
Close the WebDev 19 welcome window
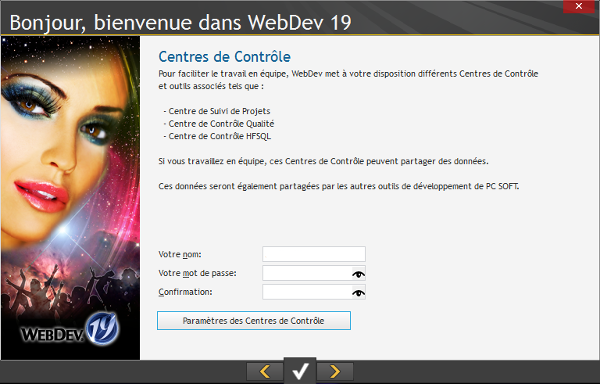[579, 6]
